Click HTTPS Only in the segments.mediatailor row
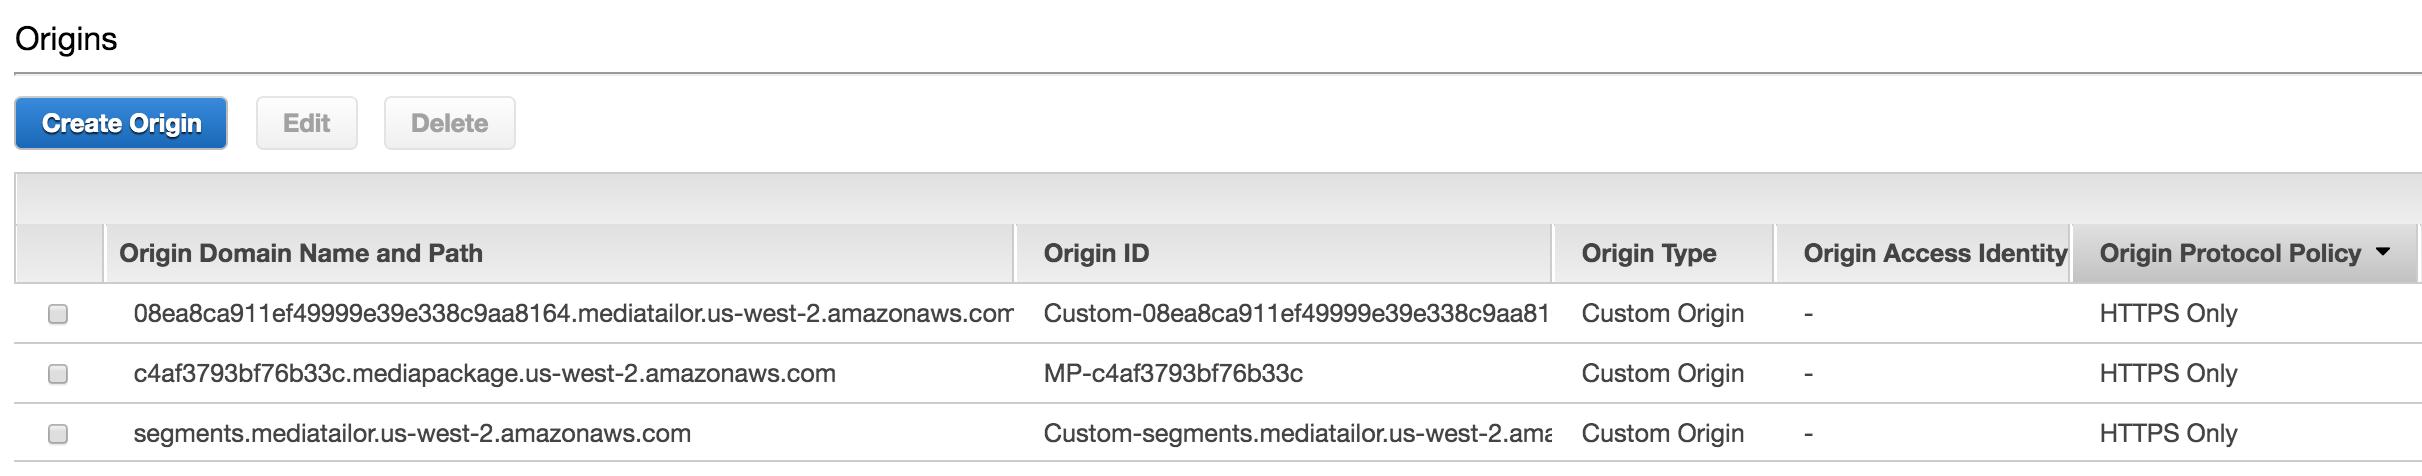2422x476 pixels. 2168,434
